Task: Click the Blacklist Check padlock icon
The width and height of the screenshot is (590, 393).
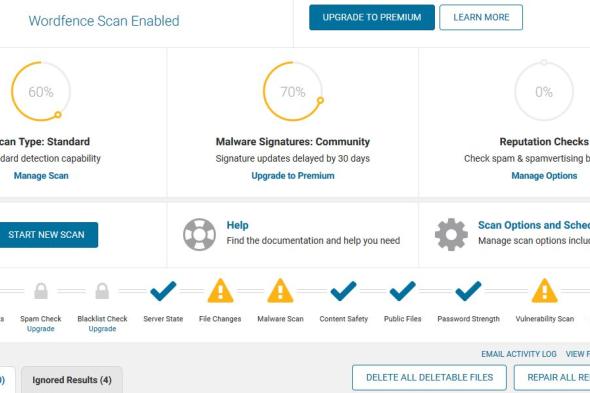Action: point(102,291)
